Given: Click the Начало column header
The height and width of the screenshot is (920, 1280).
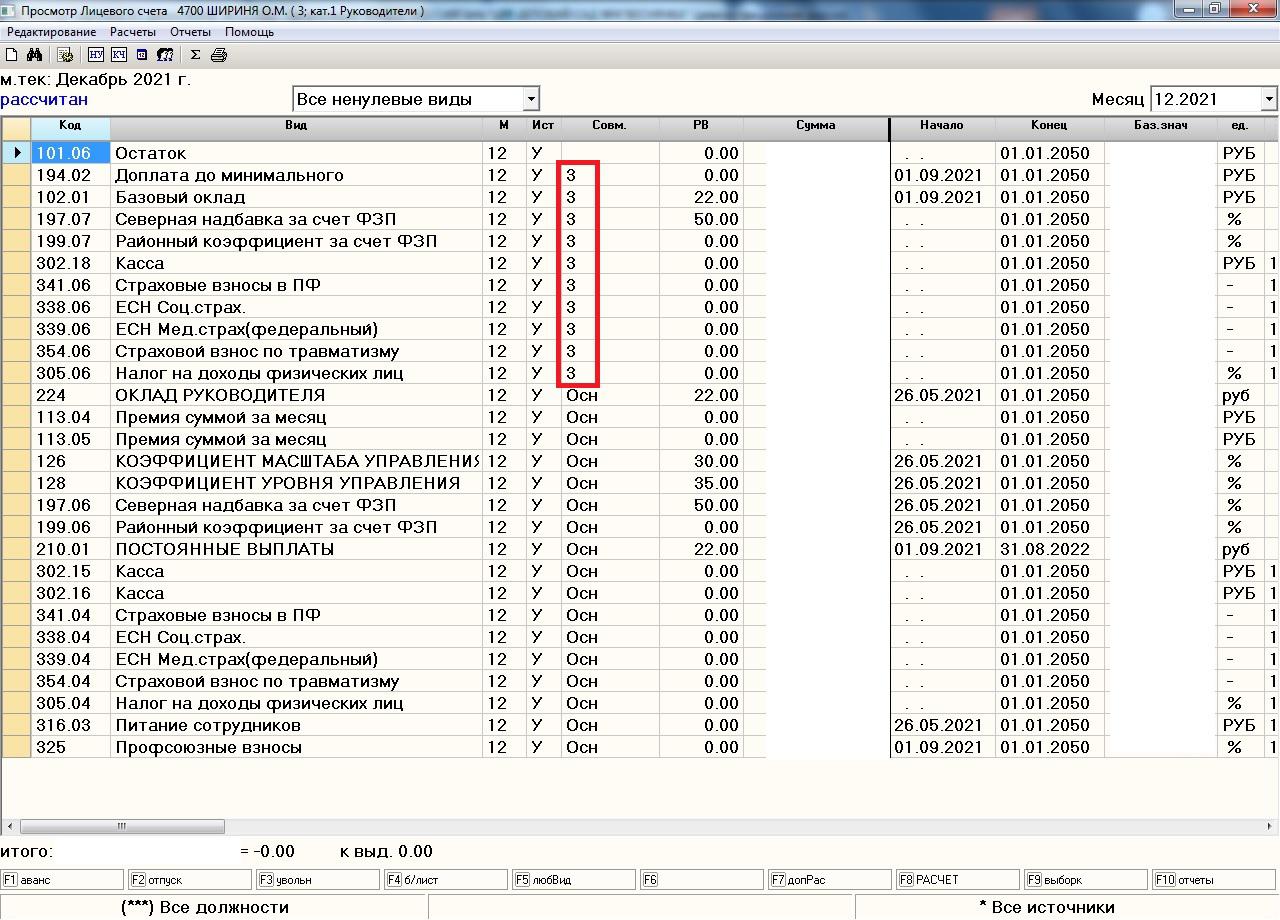Looking at the screenshot, I should [x=942, y=128].
